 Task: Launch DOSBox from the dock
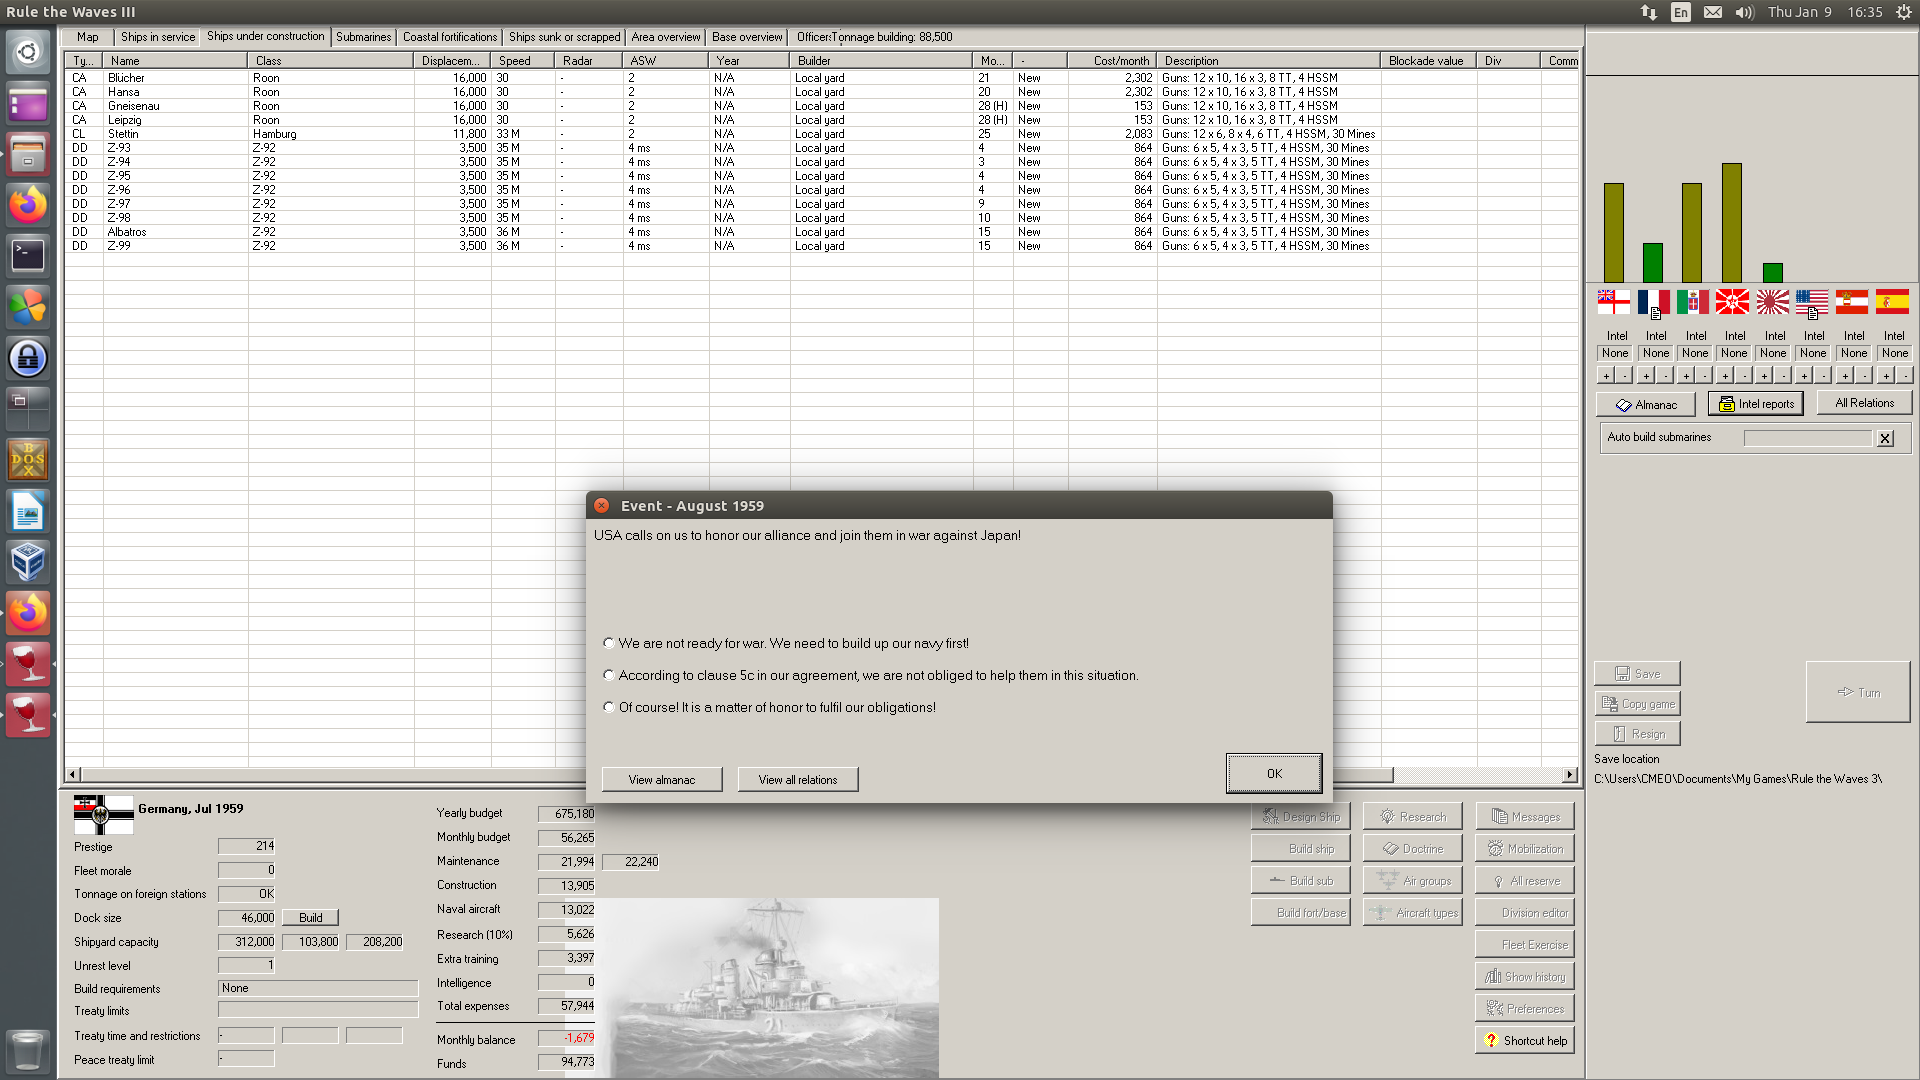coord(28,460)
